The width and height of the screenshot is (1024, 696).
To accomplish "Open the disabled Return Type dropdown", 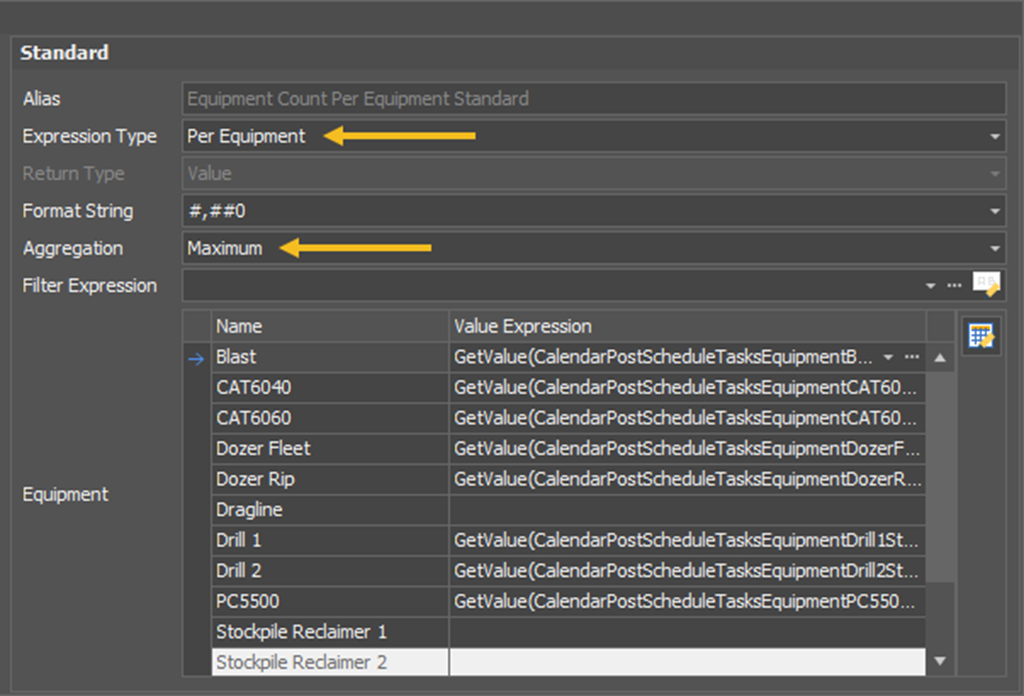I will click(995, 174).
